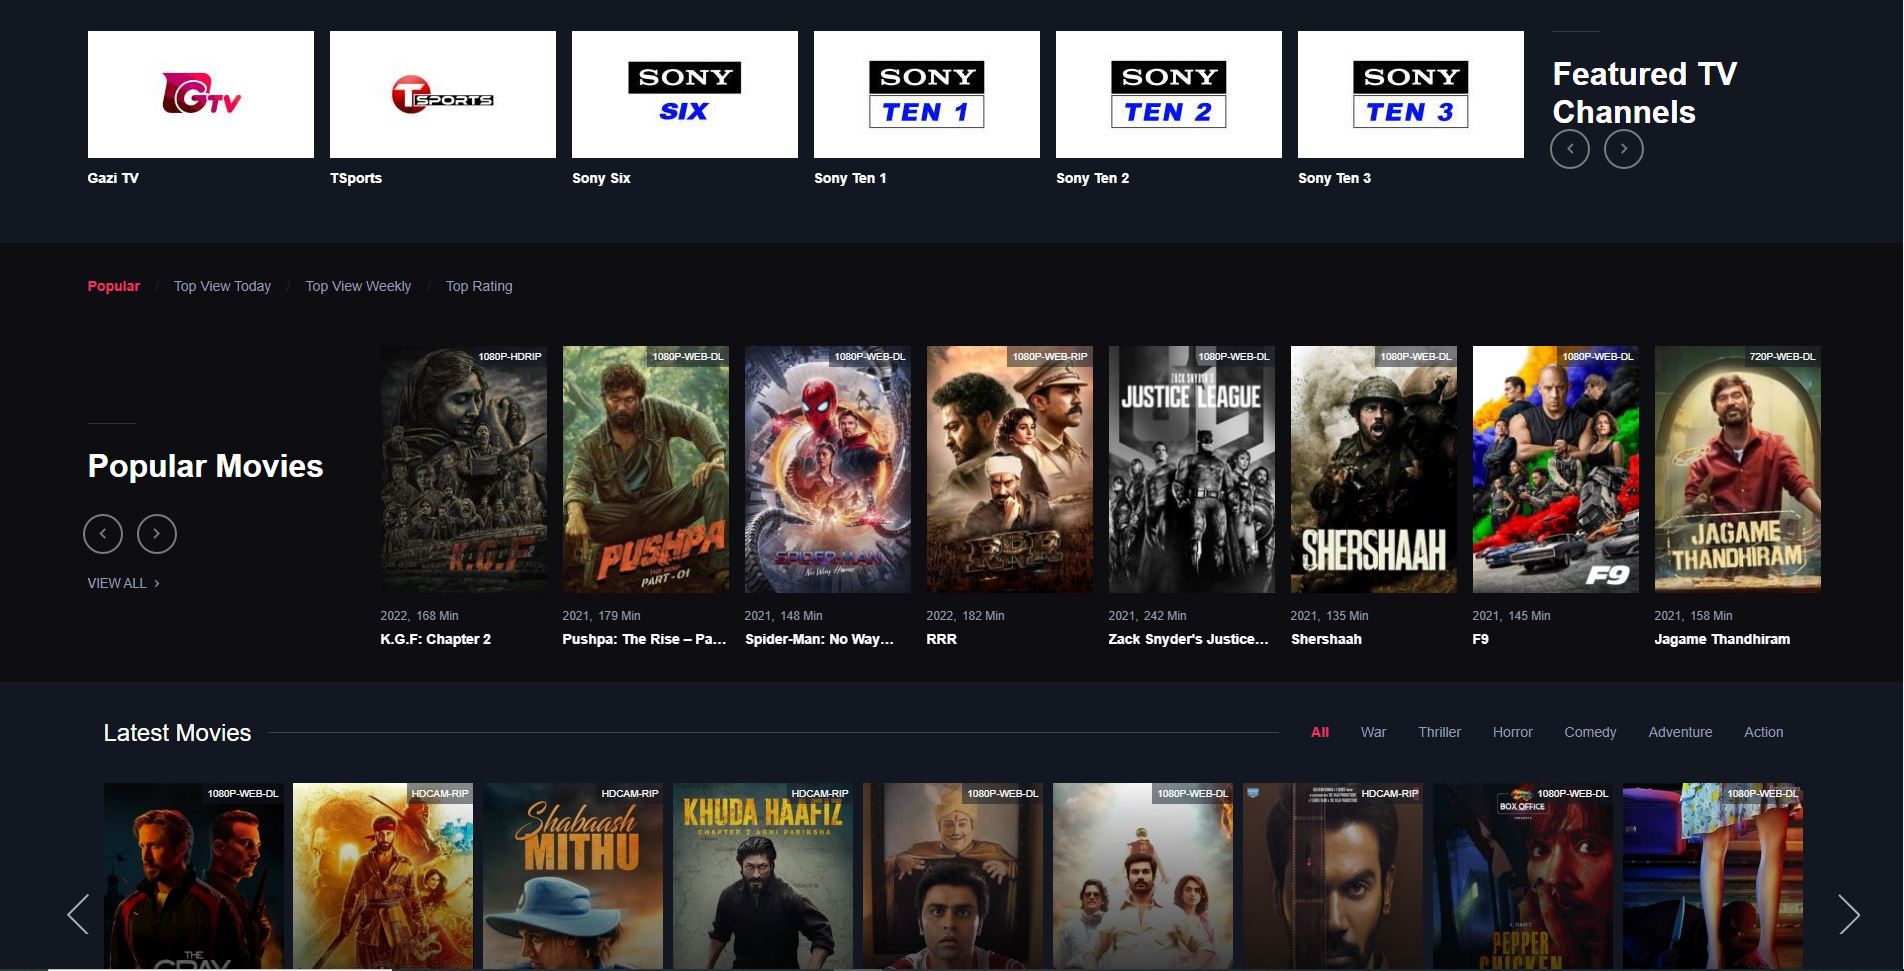This screenshot has height=971, width=1904.
Task: Click VIEW ALL popular movies link
Action: (124, 583)
